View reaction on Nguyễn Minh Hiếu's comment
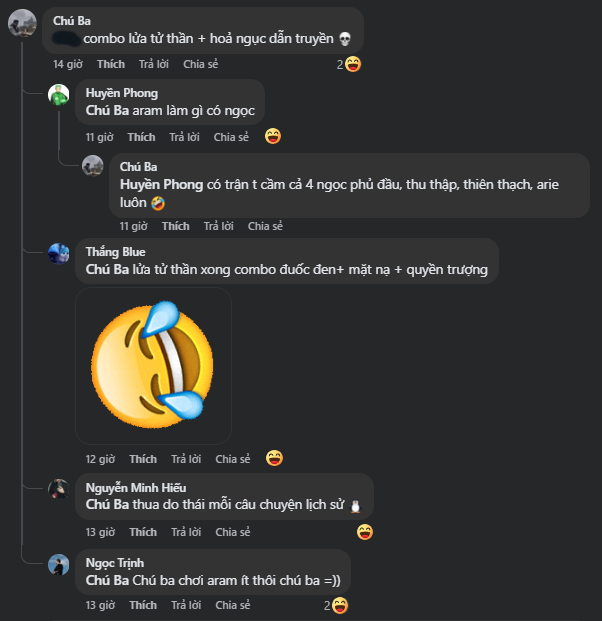The width and height of the screenshot is (602, 621). point(365,532)
